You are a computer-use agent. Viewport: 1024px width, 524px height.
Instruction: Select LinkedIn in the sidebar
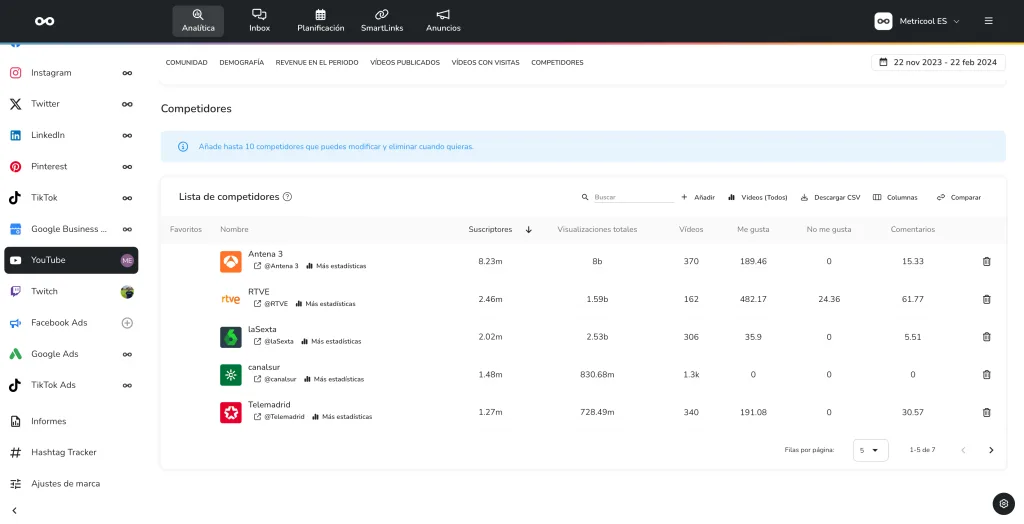pos(71,135)
